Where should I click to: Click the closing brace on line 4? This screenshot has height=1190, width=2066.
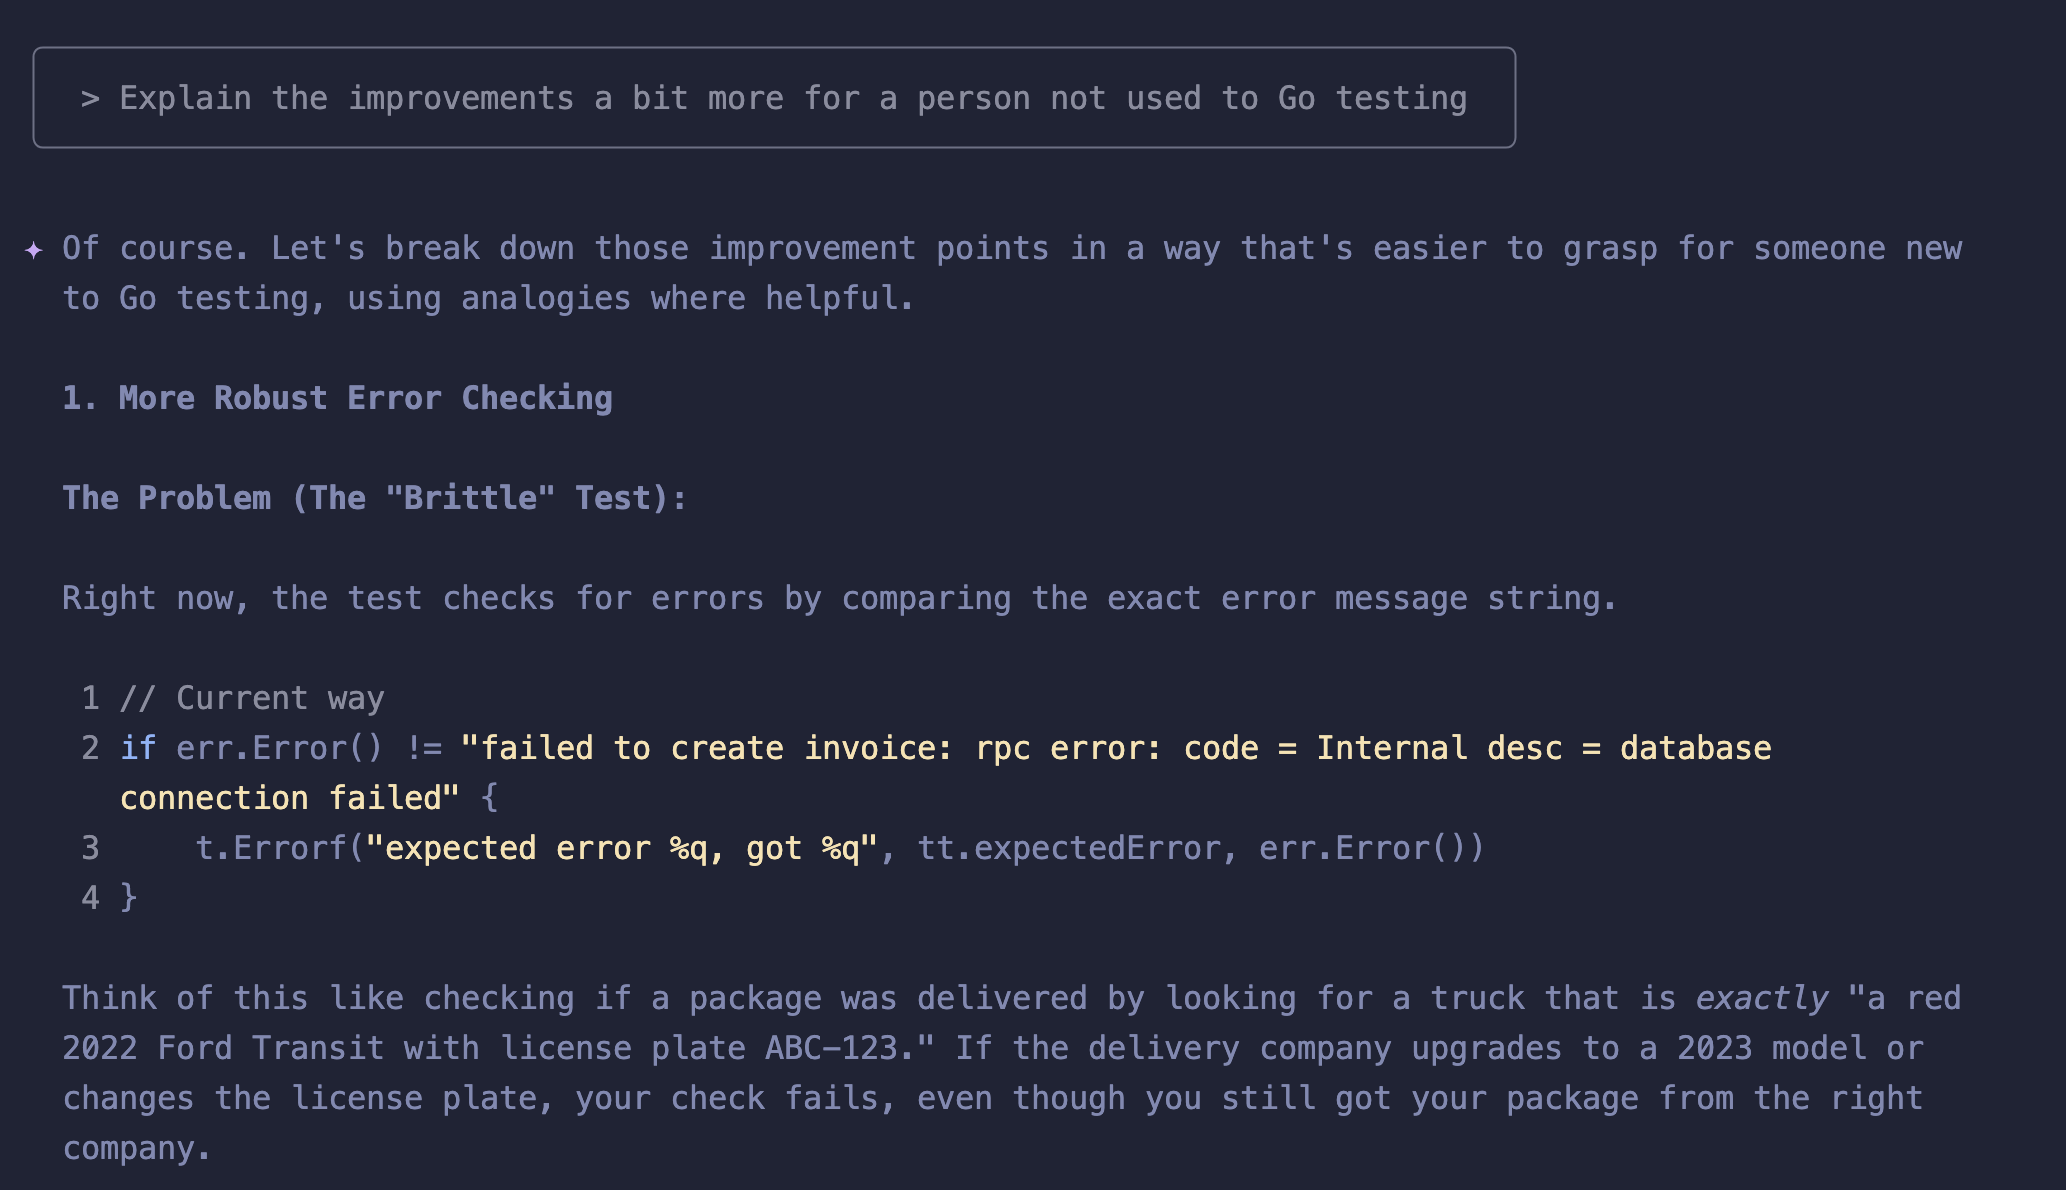[x=128, y=898]
